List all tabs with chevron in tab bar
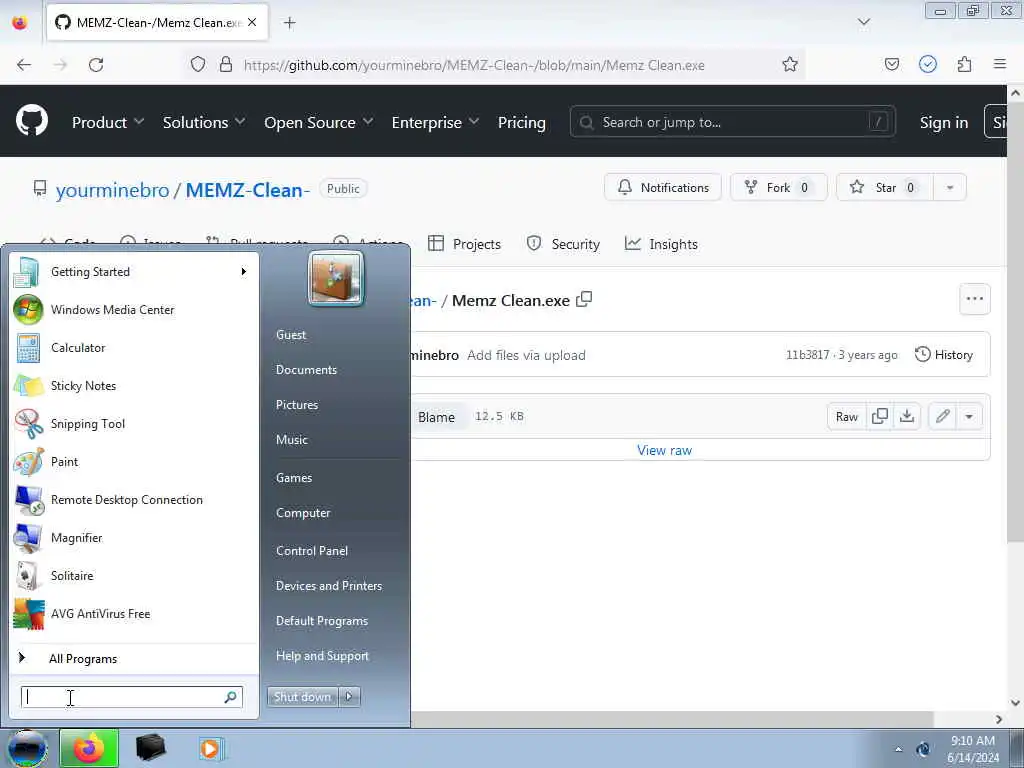 [863, 23]
